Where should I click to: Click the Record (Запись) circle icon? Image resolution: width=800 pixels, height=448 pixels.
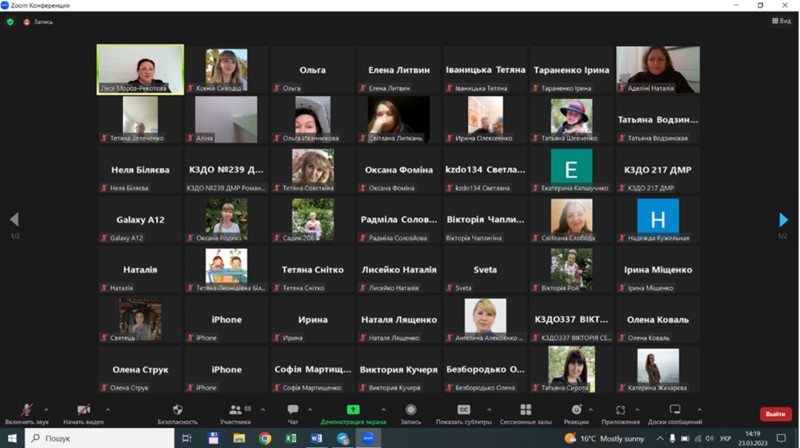point(411,410)
